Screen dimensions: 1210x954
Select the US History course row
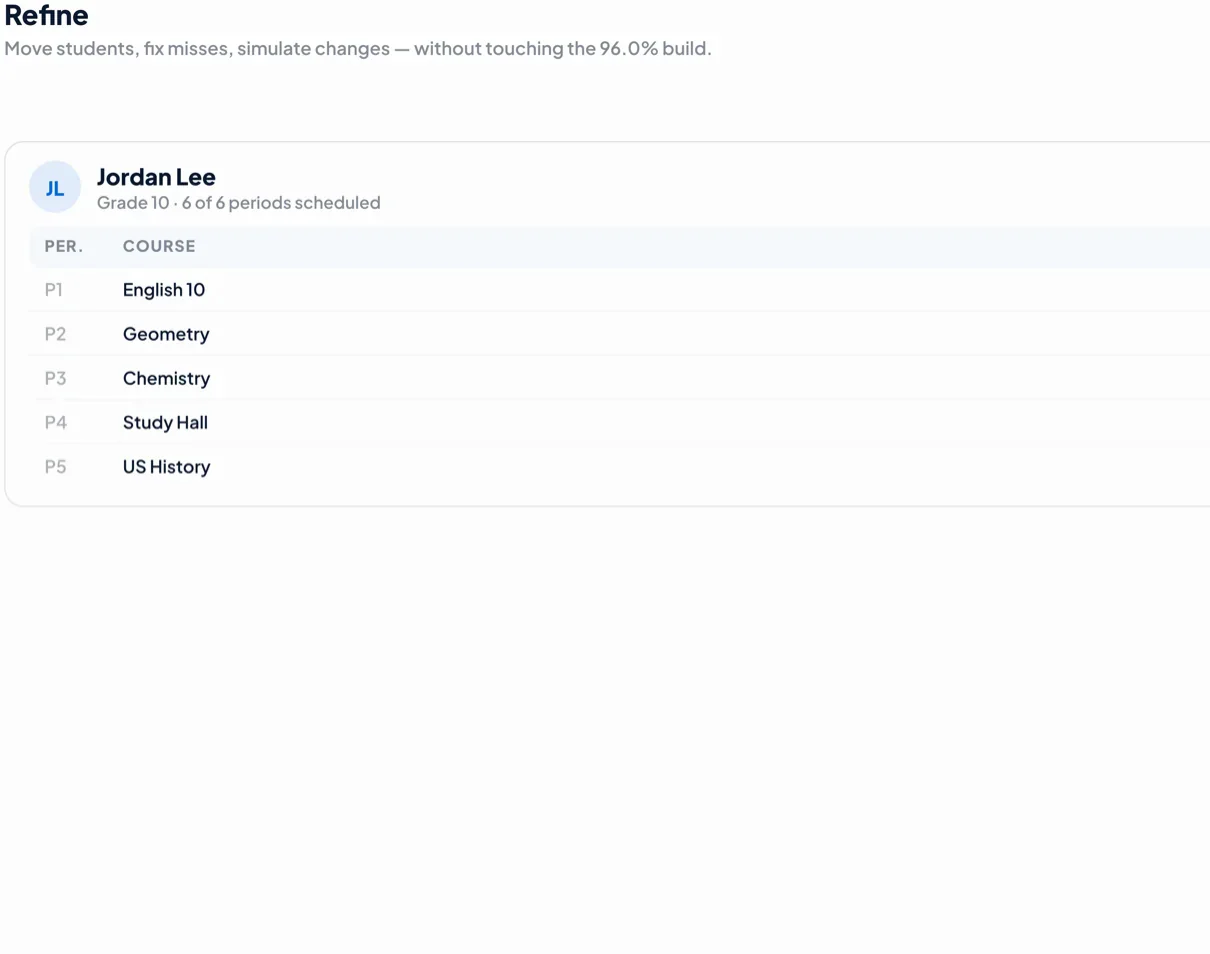(x=619, y=466)
